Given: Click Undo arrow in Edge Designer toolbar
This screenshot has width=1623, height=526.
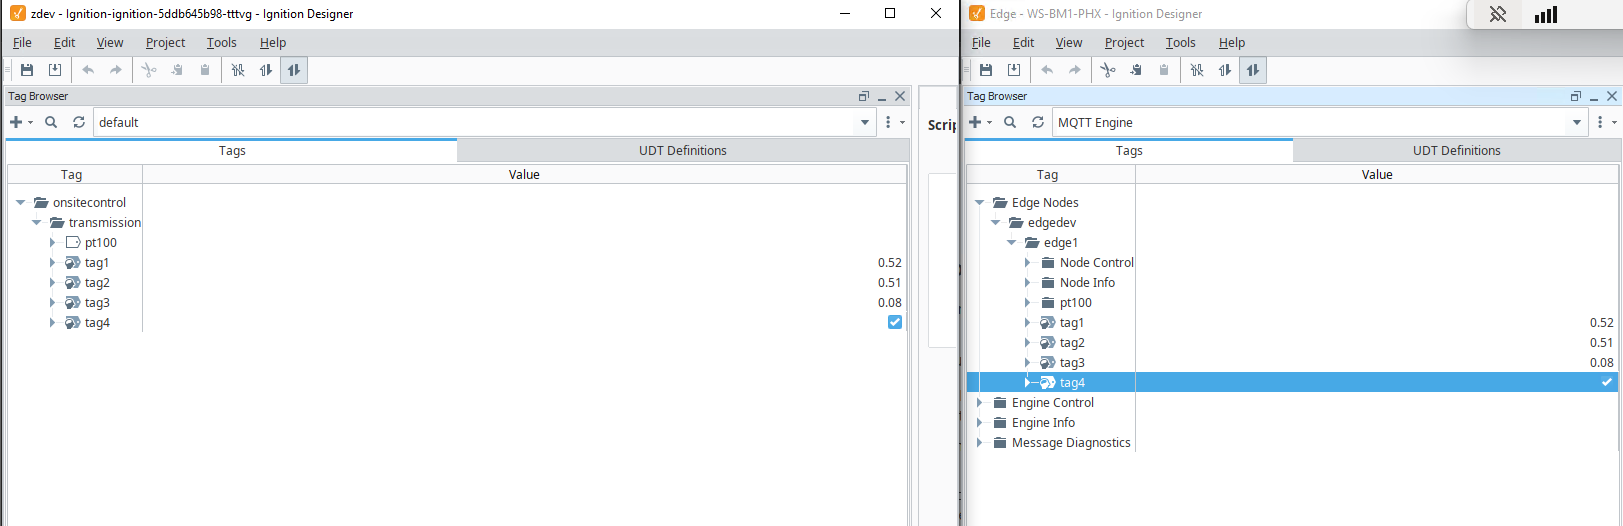Looking at the screenshot, I should pyautogui.click(x=1047, y=70).
